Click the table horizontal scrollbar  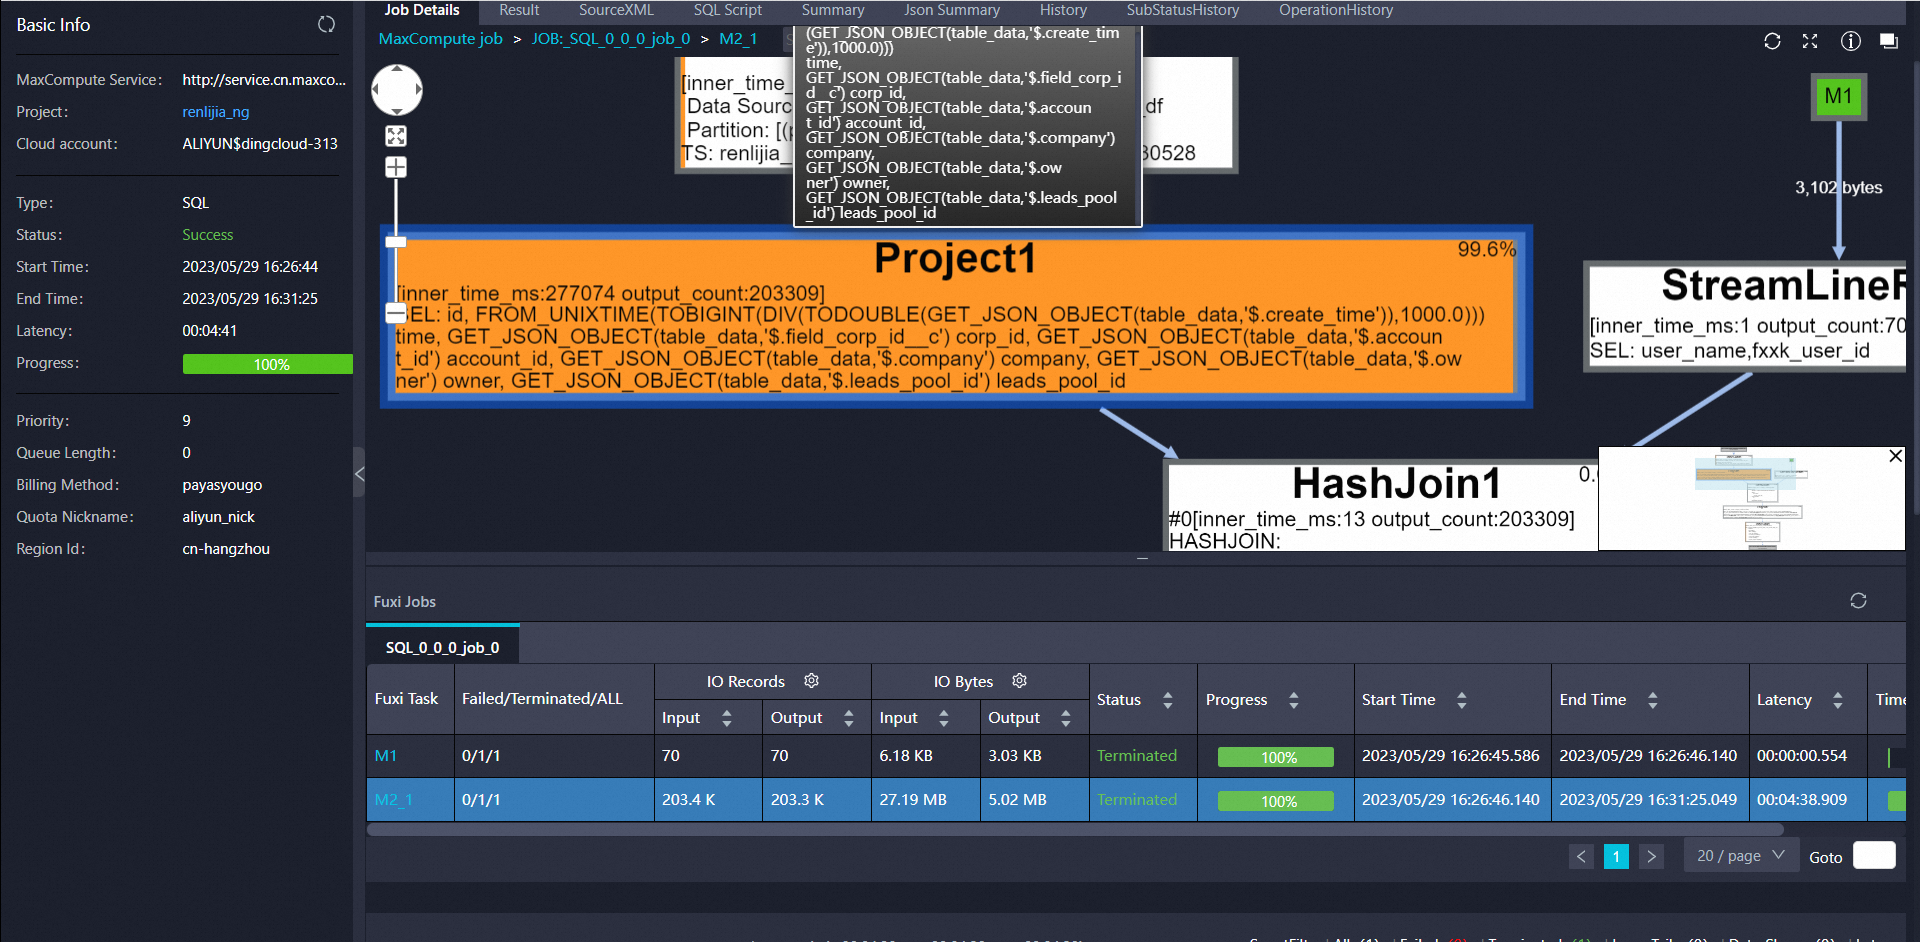coord(1075,829)
